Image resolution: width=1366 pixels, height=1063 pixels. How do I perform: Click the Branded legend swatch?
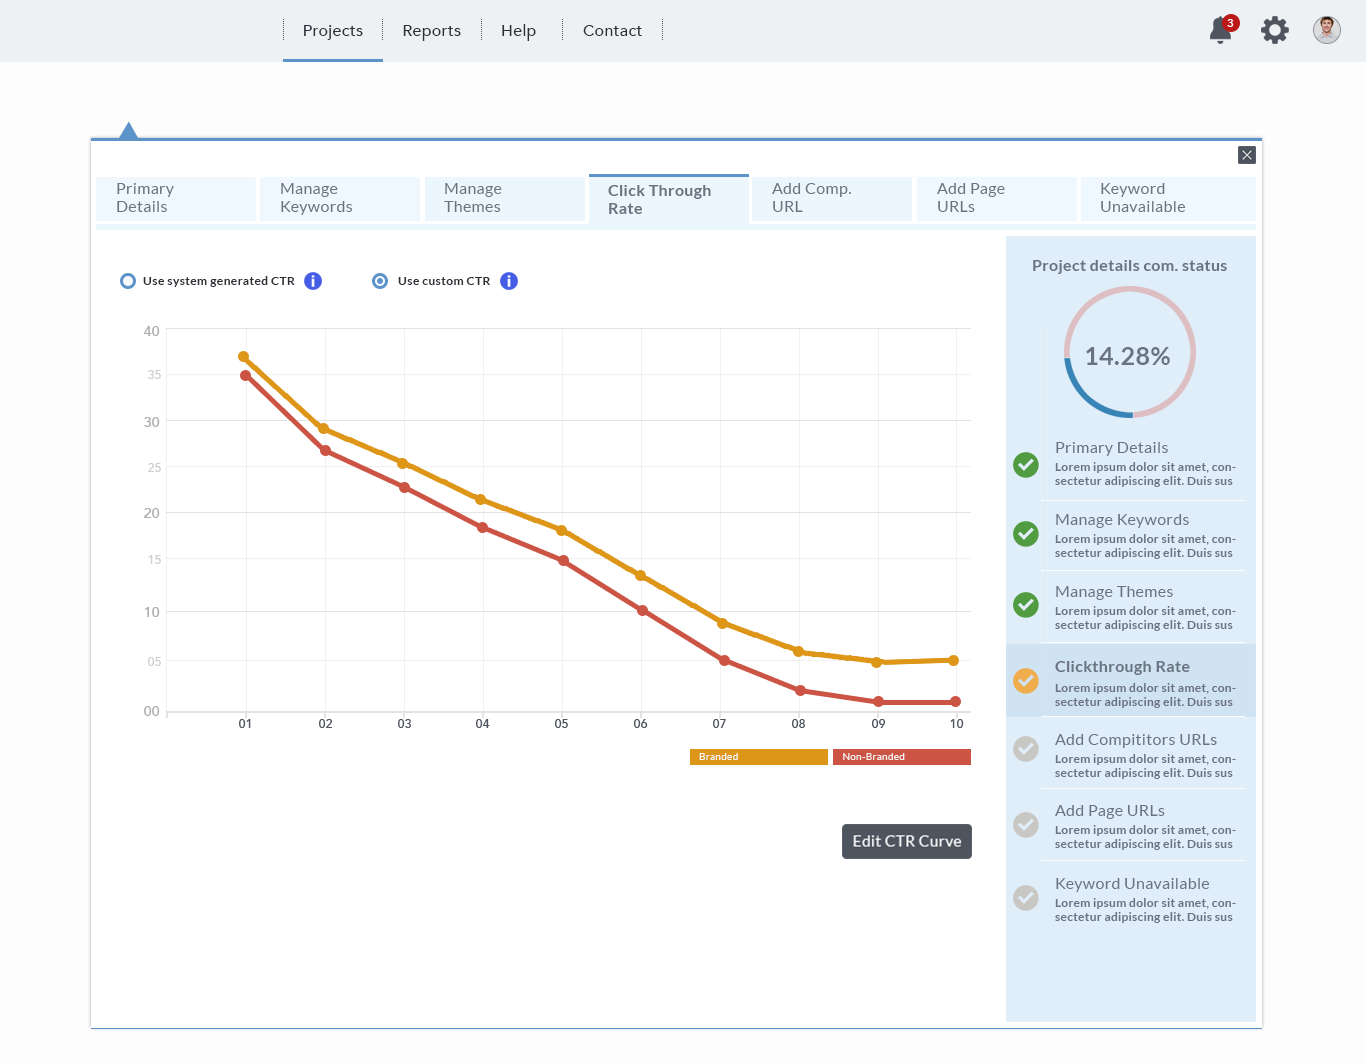759,757
